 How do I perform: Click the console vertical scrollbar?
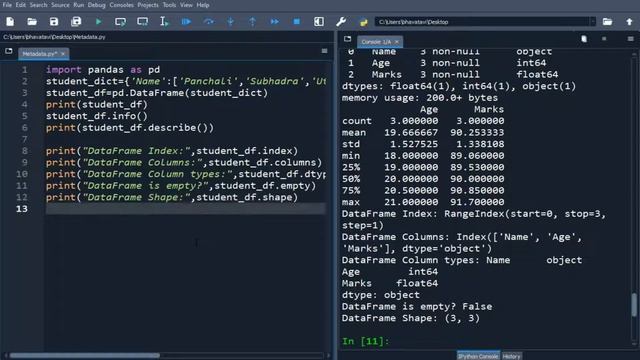click(634, 304)
